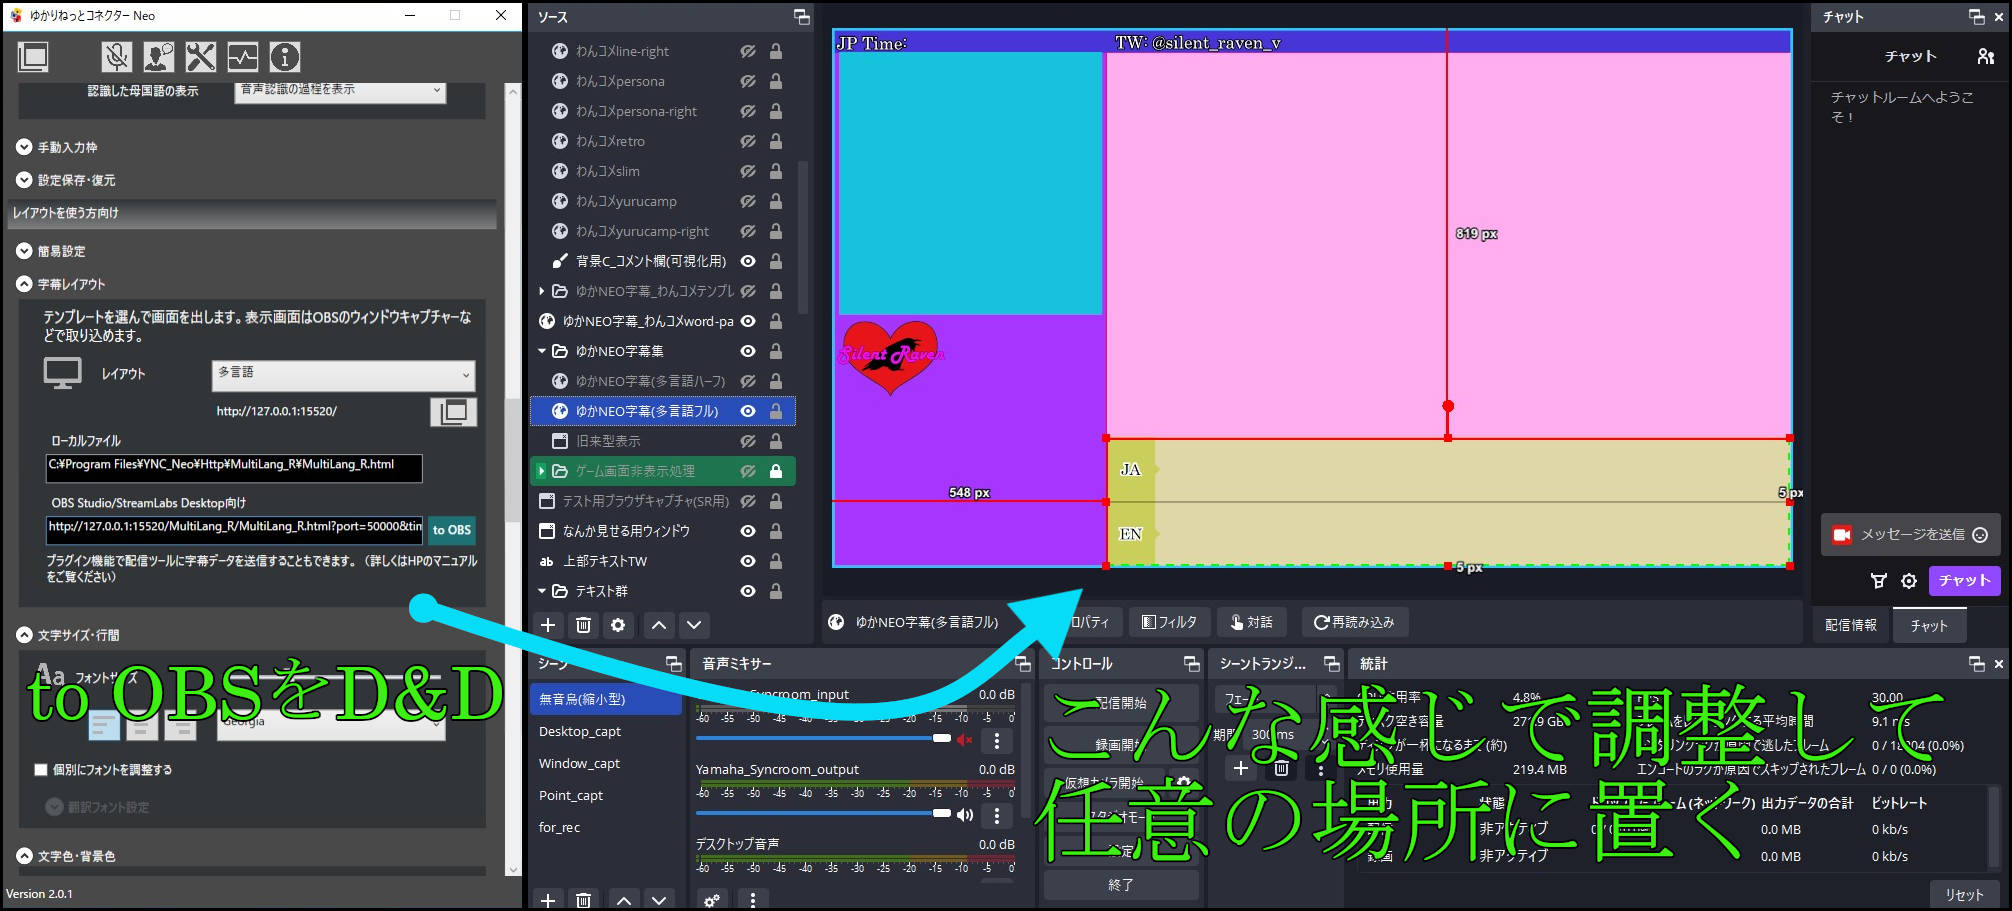The image size is (2012, 911).
Task: Click the purple チャット send button
Action: click(x=1964, y=581)
